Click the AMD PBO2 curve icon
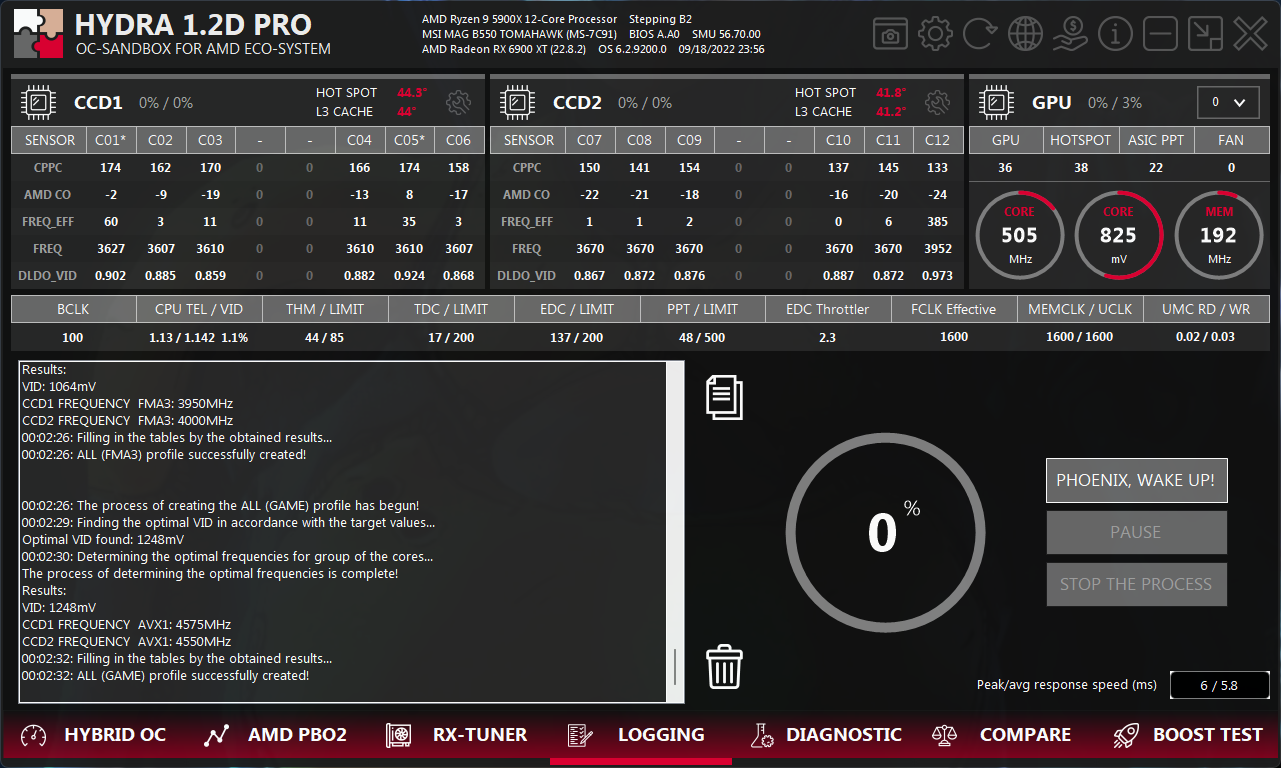Viewport: 1281px width, 768px height. pyautogui.click(x=217, y=735)
